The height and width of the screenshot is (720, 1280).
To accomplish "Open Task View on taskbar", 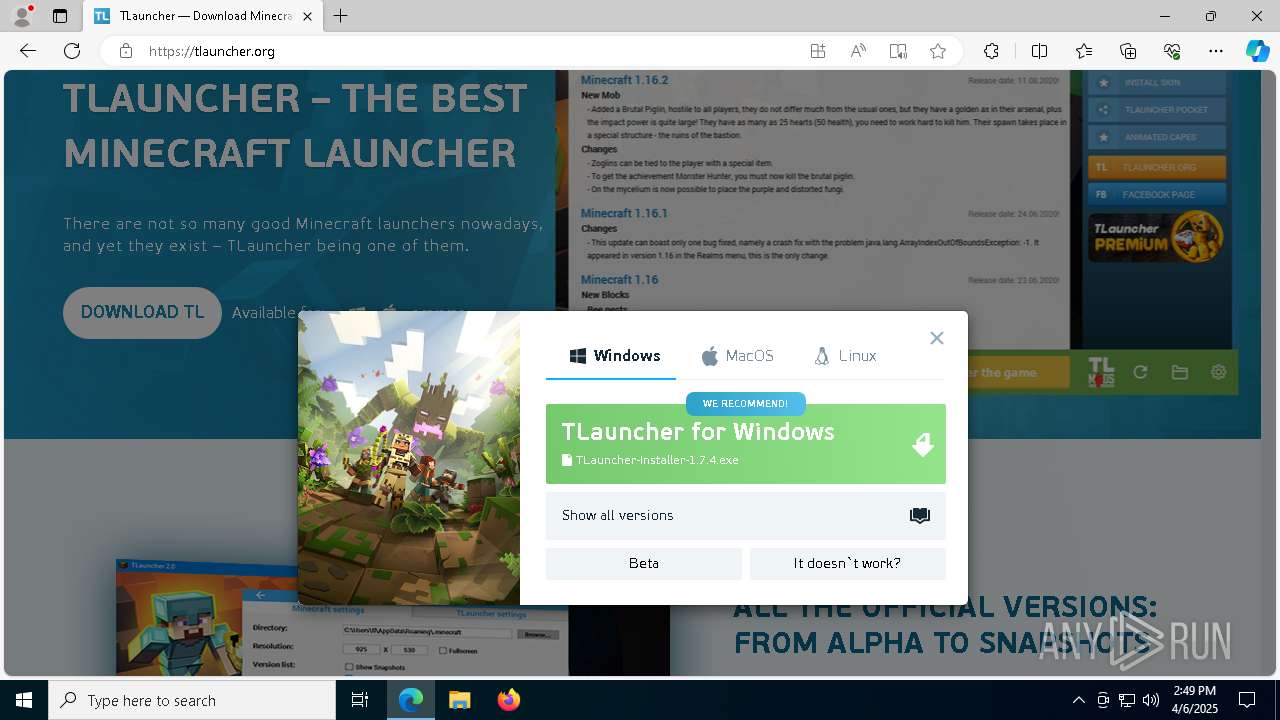I will [360, 700].
